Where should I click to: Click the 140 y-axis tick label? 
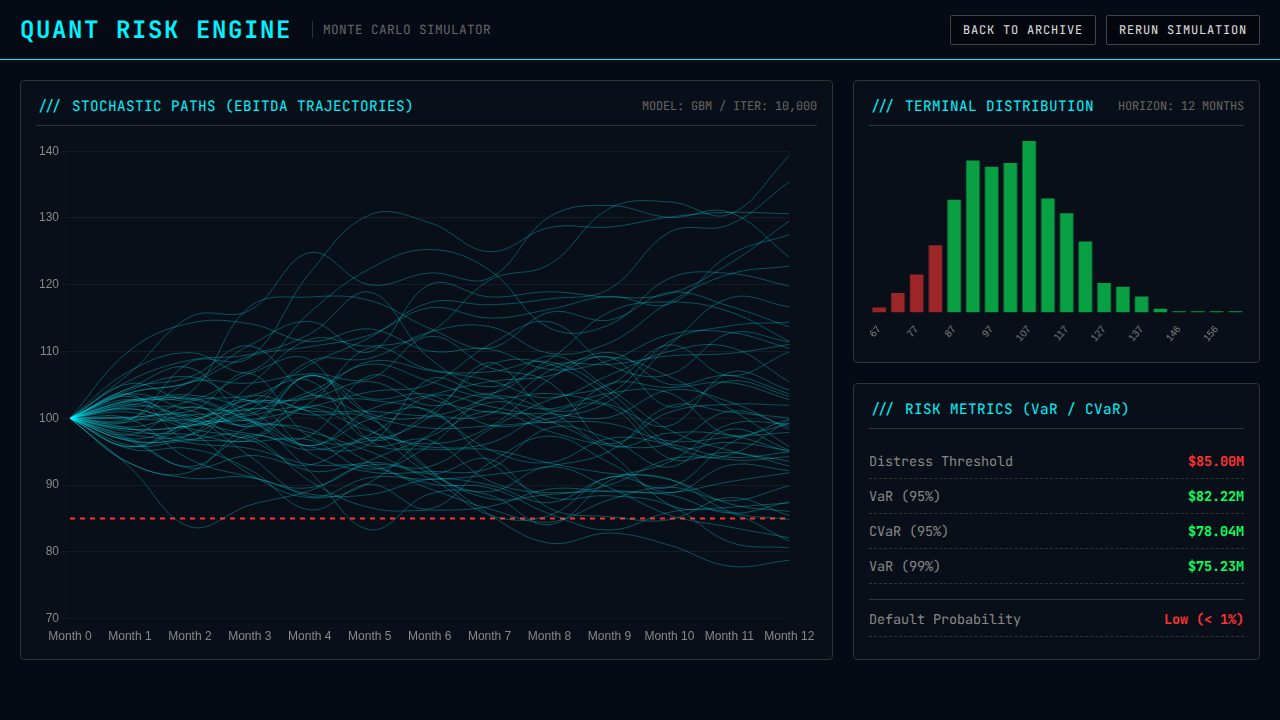tap(49, 151)
